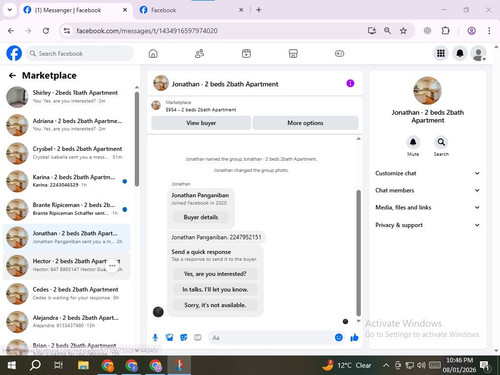Open the browser zoom magnifier icon
This screenshot has height=375, width=500.
click(x=387, y=31)
